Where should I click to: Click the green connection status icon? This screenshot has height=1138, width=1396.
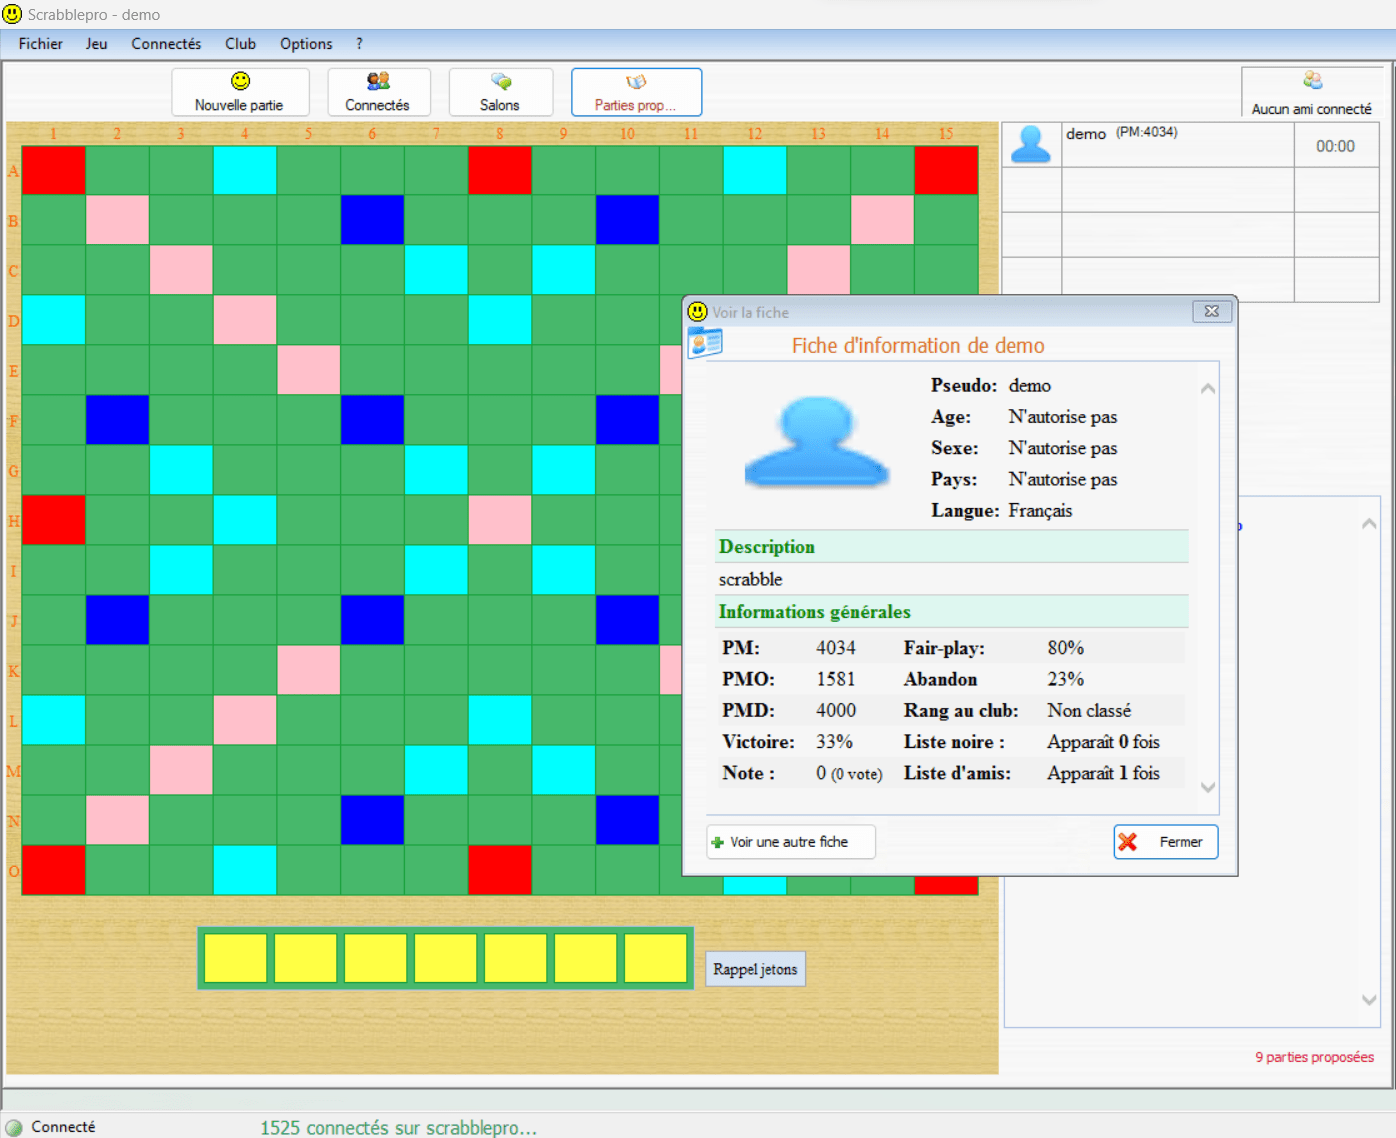[x=14, y=1127]
